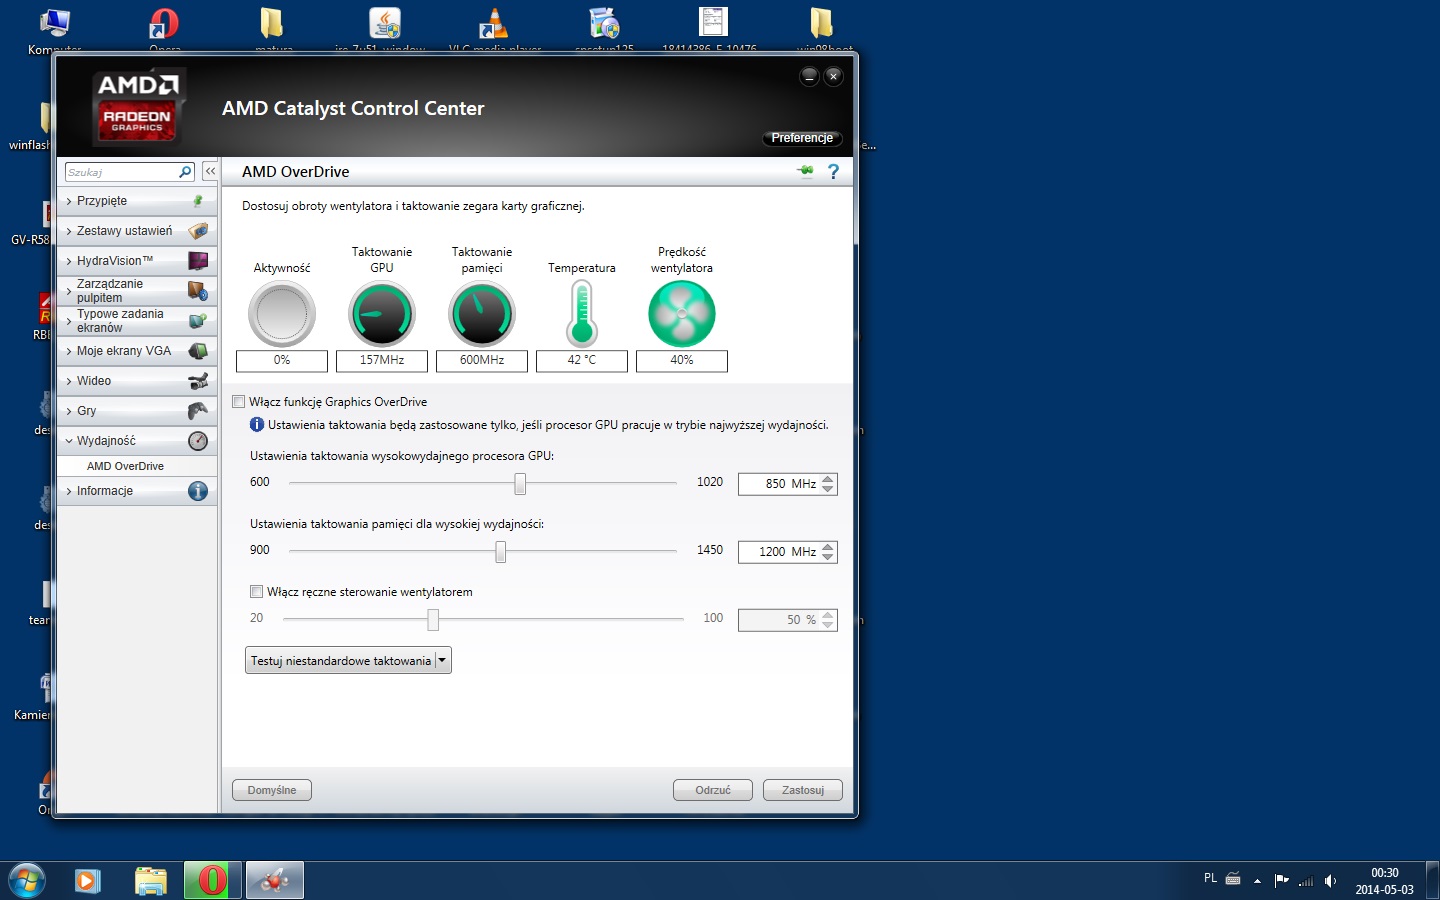The image size is (1440, 900).
Task: Click the 157MHz GPU clock value
Action: [x=382, y=360]
